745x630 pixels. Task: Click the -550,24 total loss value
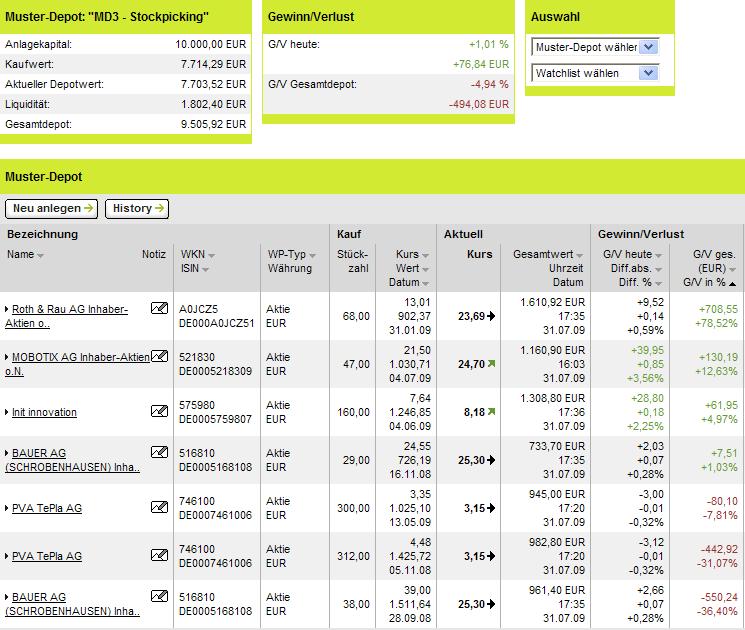pyautogui.click(x=719, y=597)
